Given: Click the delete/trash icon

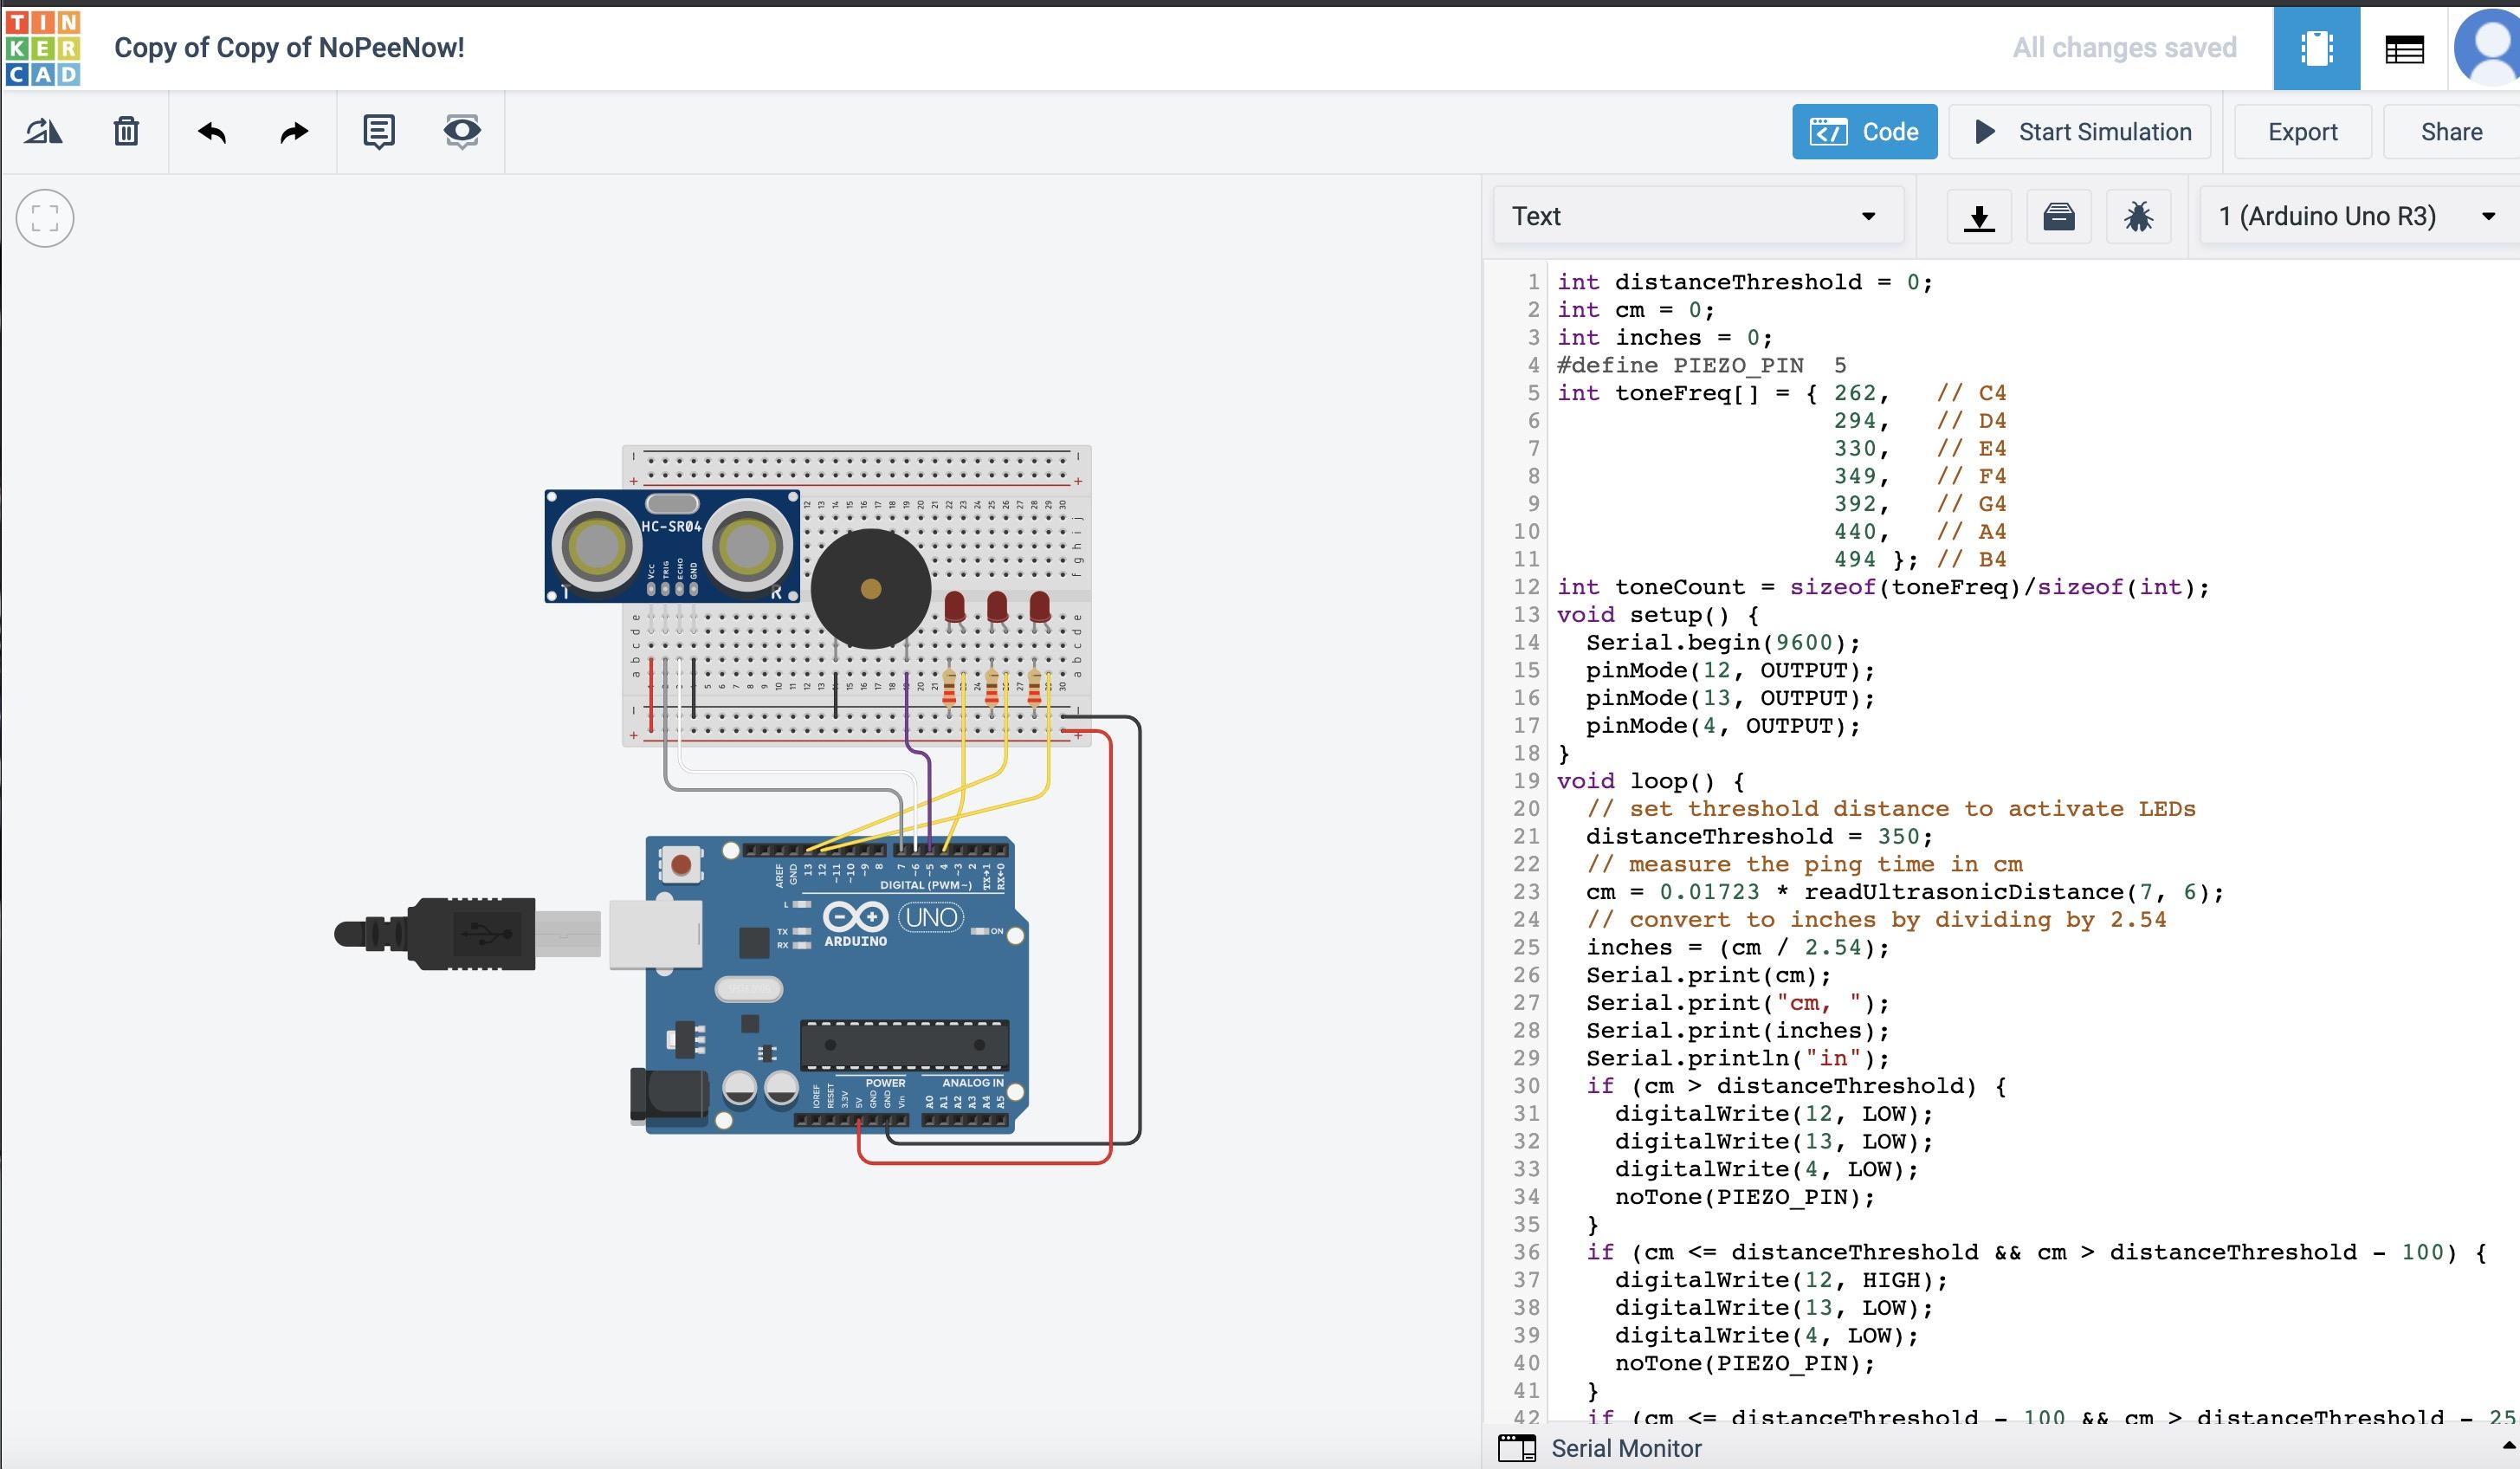Looking at the screenshot, I should click(126, 131).
